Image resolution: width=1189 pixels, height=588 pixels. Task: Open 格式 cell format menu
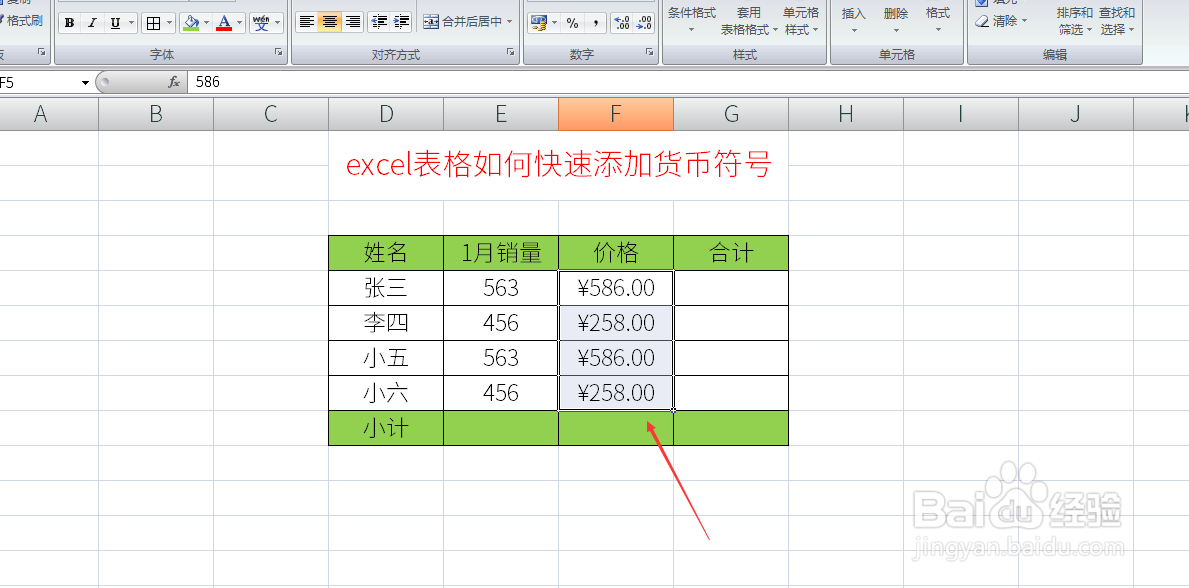click(938, 20)
